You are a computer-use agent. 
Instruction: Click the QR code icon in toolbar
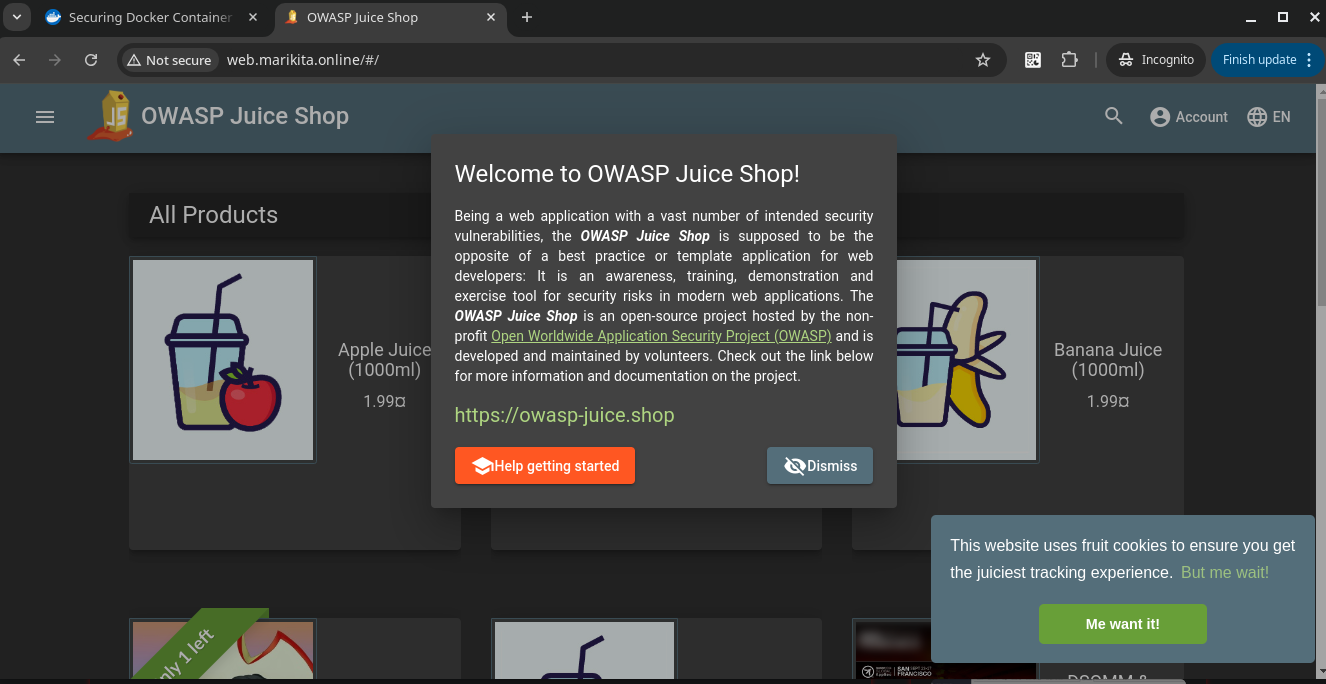pyautogui.click(x=1033, y=60)
